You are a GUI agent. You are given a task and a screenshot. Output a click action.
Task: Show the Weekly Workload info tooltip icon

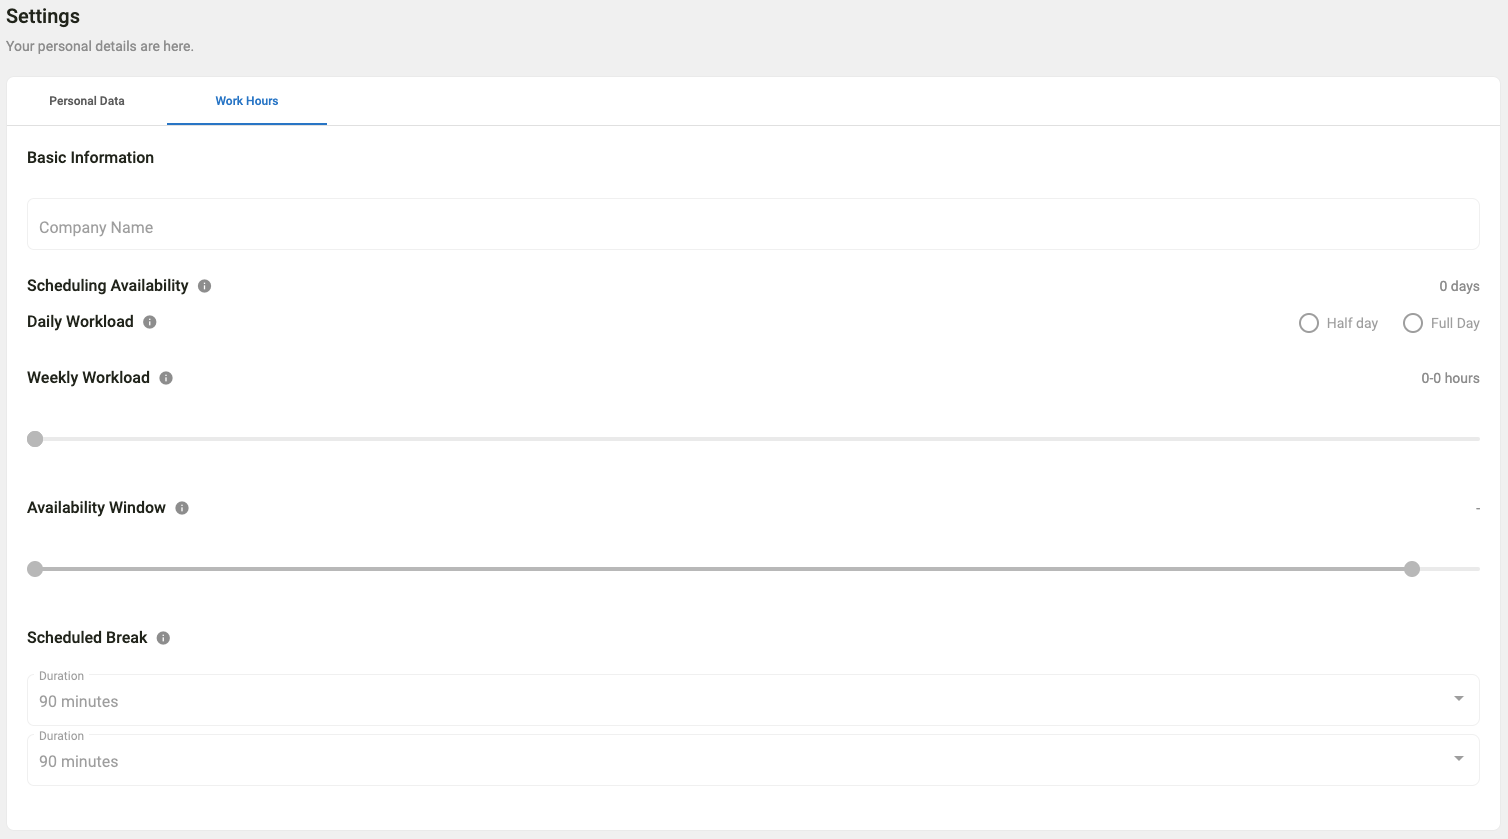point(166,378)
